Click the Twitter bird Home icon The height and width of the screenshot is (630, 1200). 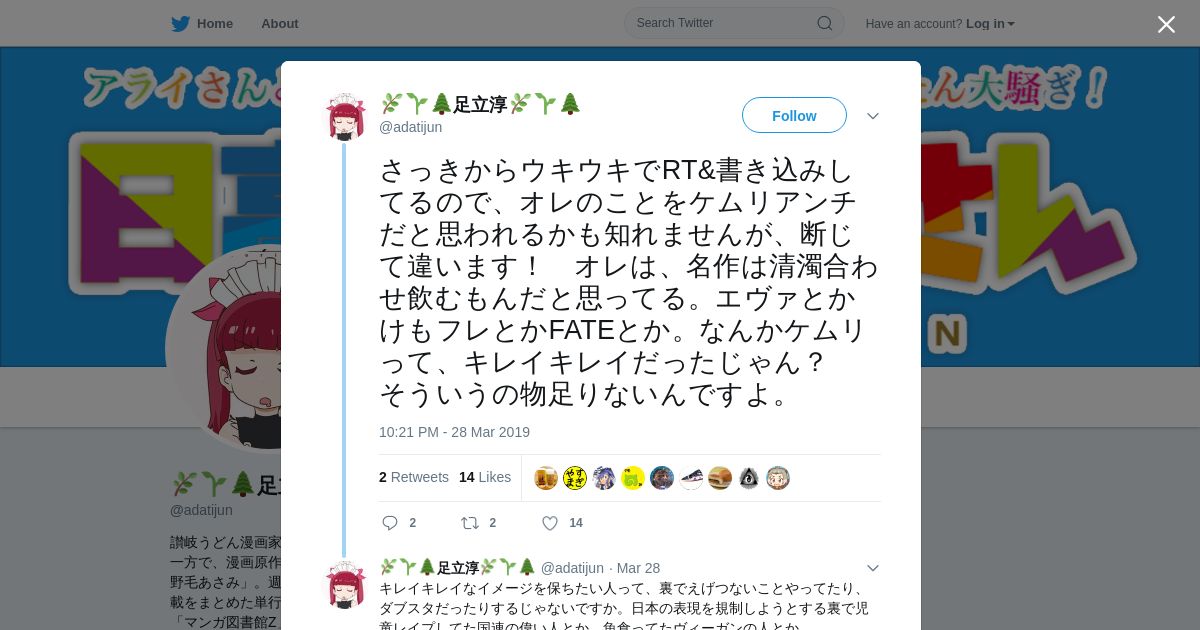(x=180, y=24)
